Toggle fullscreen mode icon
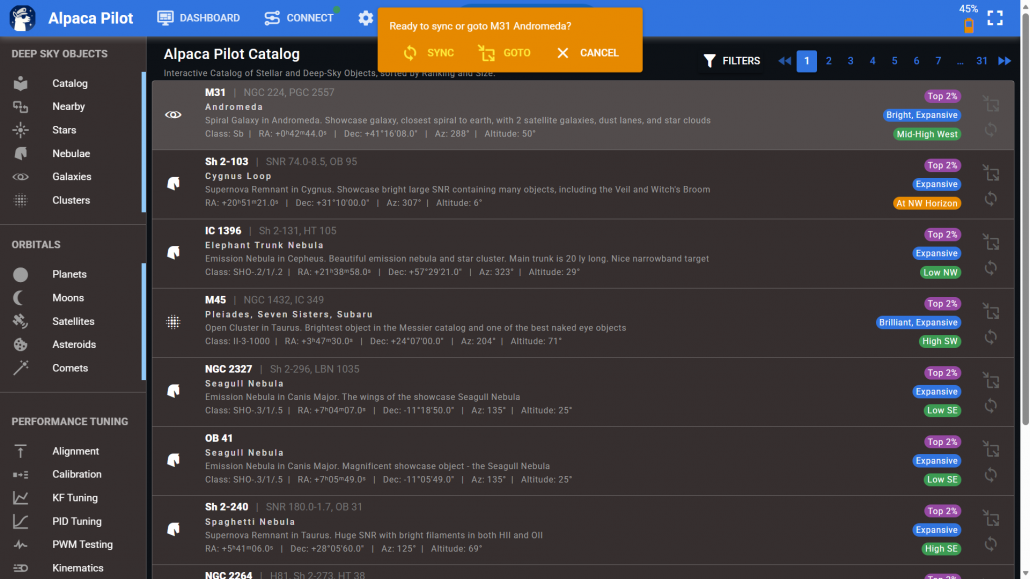The image size is (1030, 579). pos(995,18)
